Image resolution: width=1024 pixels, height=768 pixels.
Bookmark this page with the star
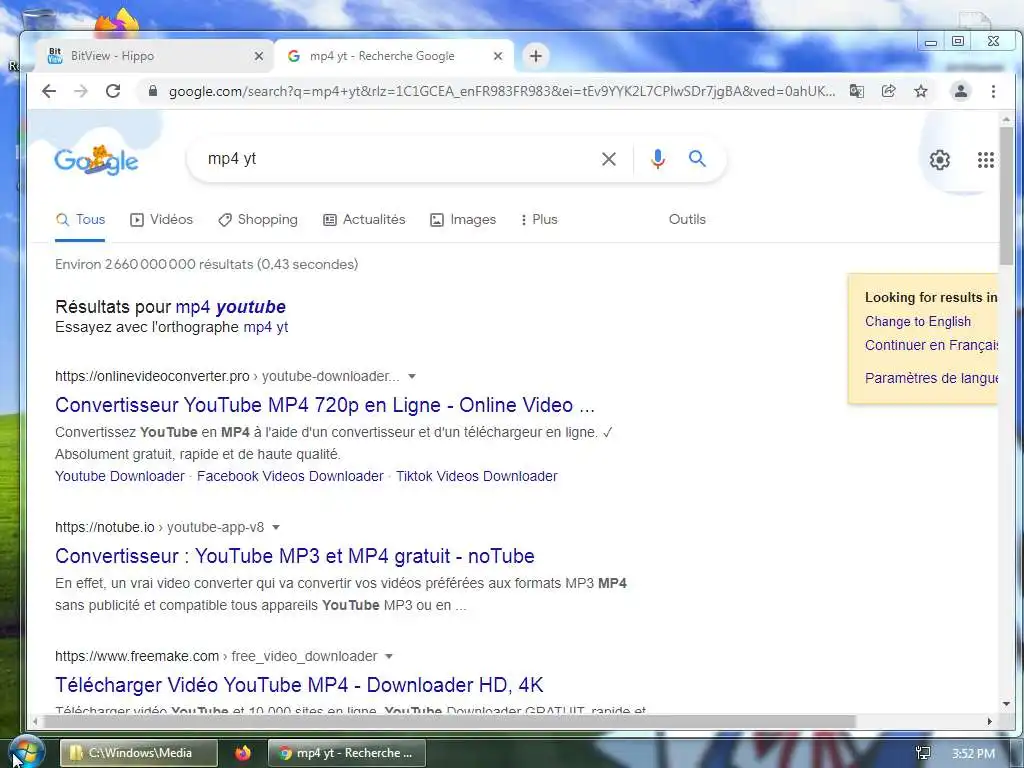(921, 91)
